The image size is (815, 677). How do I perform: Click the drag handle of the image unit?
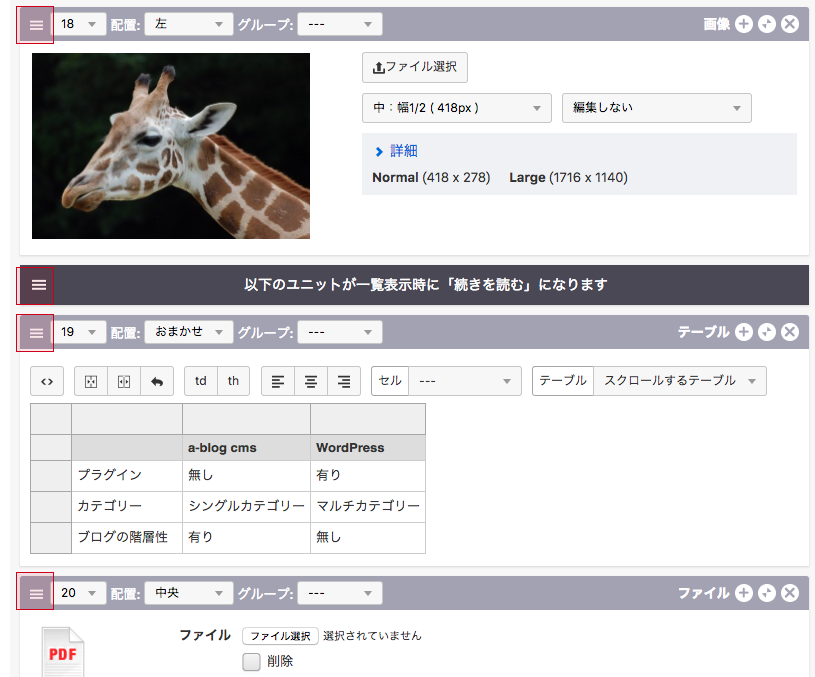click(x=36, y=25)
